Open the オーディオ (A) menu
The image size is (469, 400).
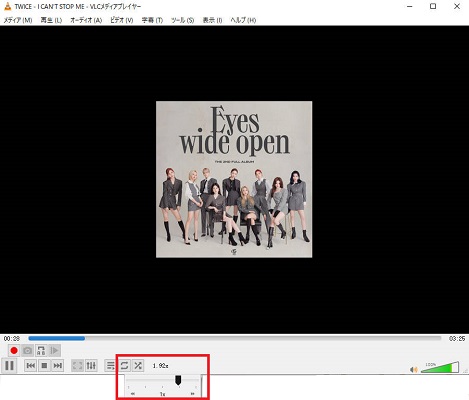[86, 20]
